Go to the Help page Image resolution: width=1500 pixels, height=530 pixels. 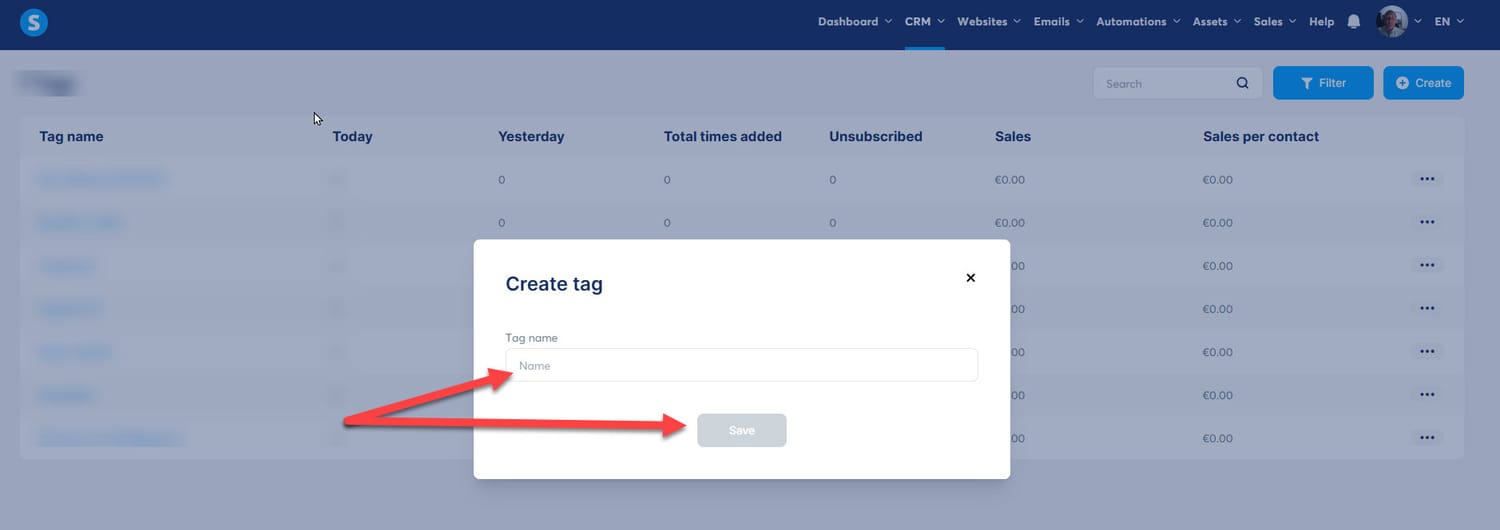point(1321,21)
